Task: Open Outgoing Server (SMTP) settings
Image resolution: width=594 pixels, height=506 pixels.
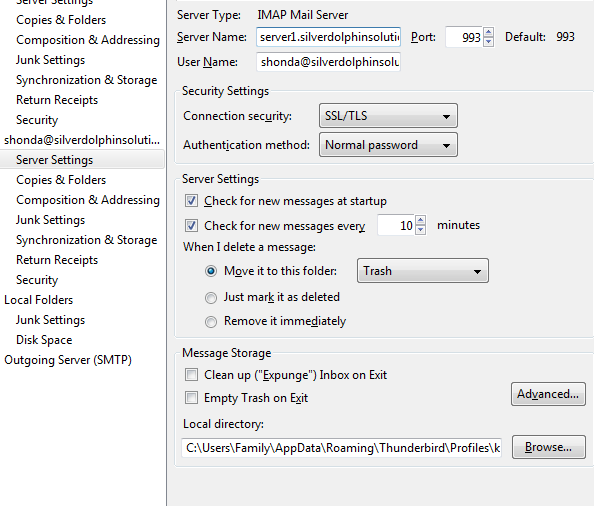Action: [68, 360]
